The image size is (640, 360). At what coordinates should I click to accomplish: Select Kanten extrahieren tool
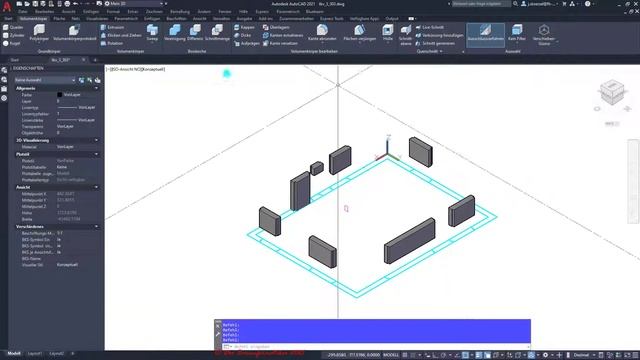point(283,36)
